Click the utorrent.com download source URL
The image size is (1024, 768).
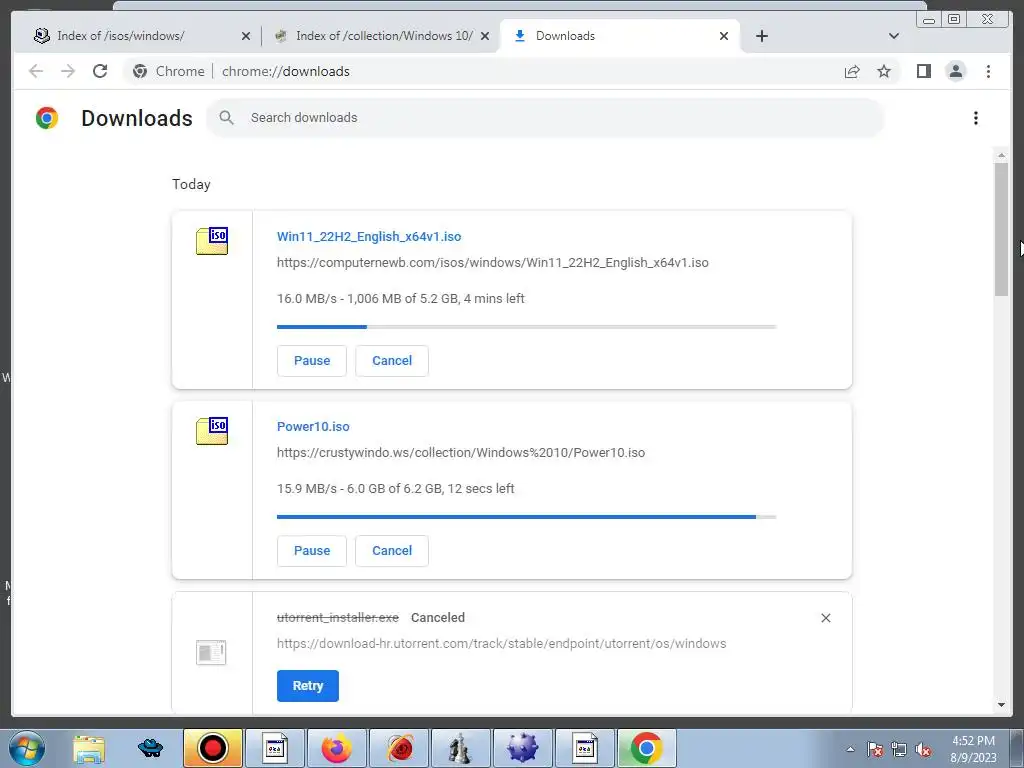pos(502,643)
